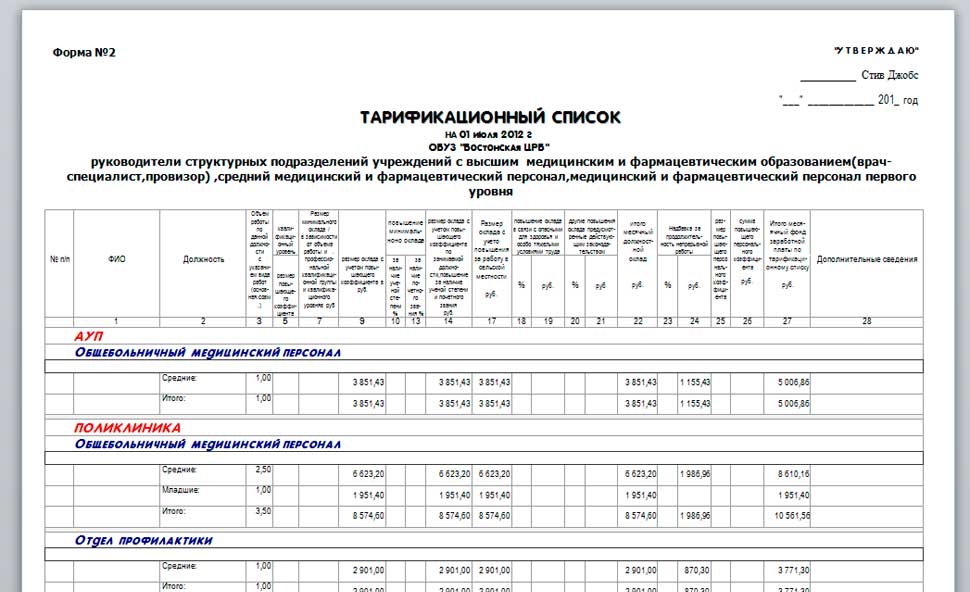Click column number 27 in the numbering row
970x592 pixels.
(x=787, y=322)
